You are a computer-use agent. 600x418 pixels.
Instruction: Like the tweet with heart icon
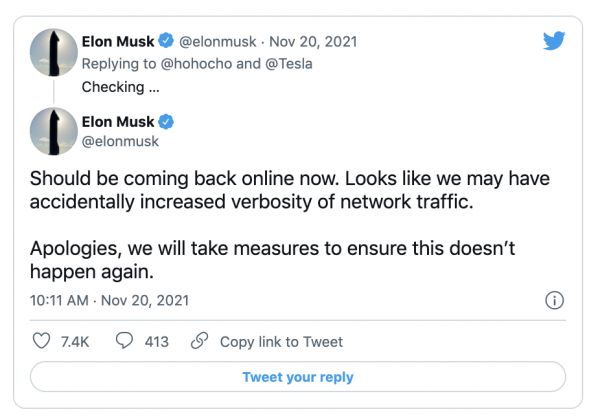[41, 341]
